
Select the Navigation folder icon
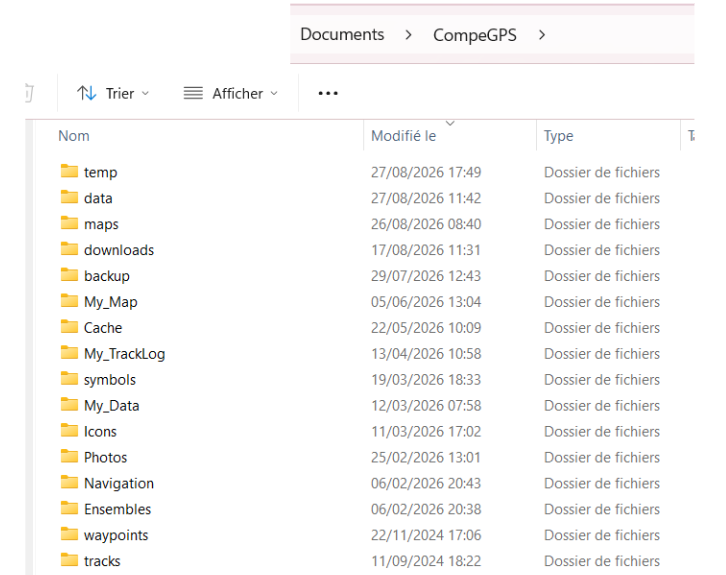pyautogui.click(x=69, y=482)
